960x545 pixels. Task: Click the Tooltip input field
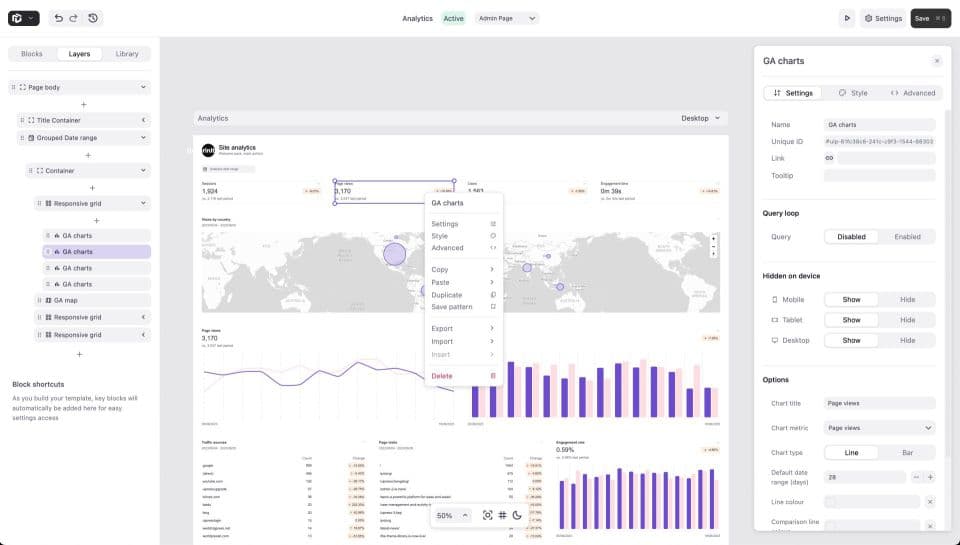point(879,176)
